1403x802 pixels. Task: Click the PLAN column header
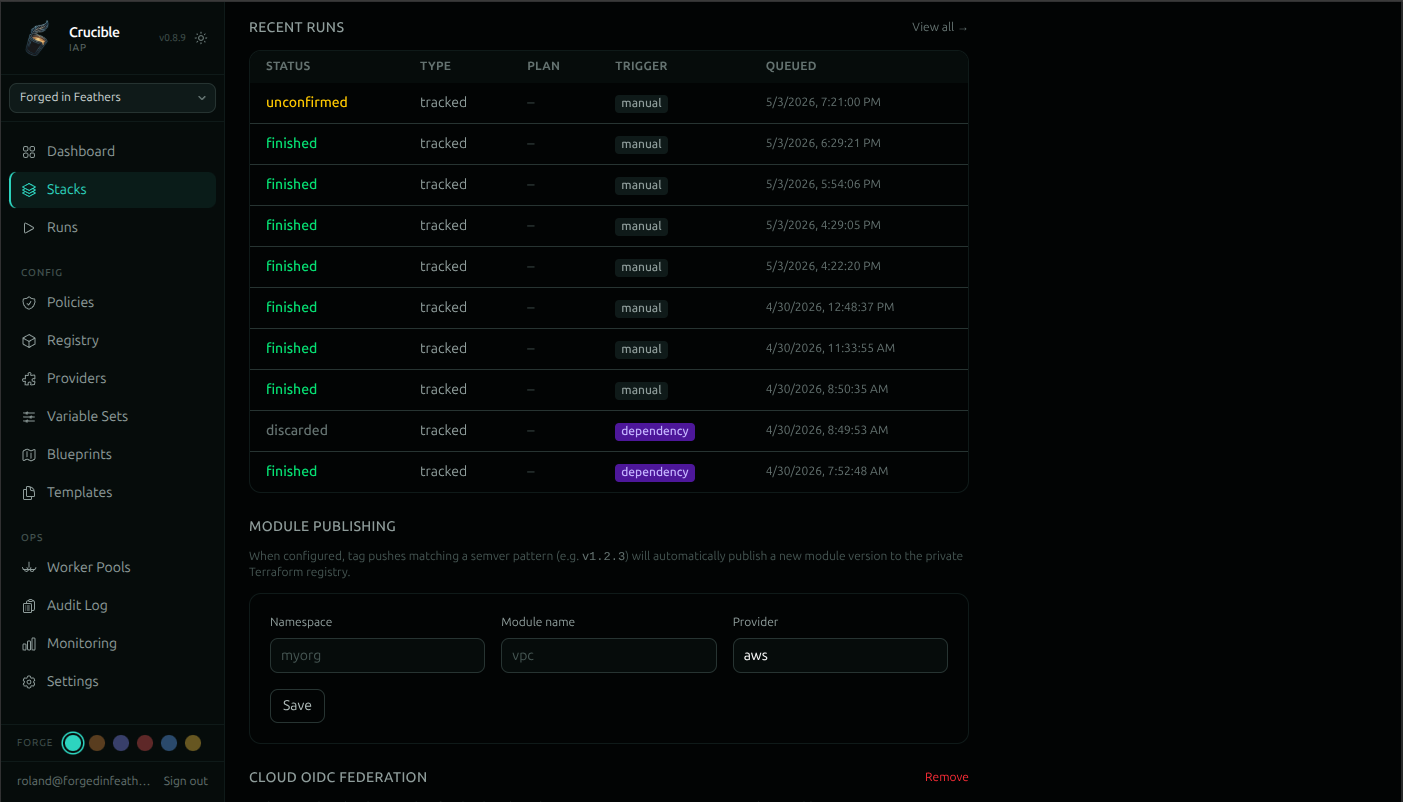pos(543,66)
